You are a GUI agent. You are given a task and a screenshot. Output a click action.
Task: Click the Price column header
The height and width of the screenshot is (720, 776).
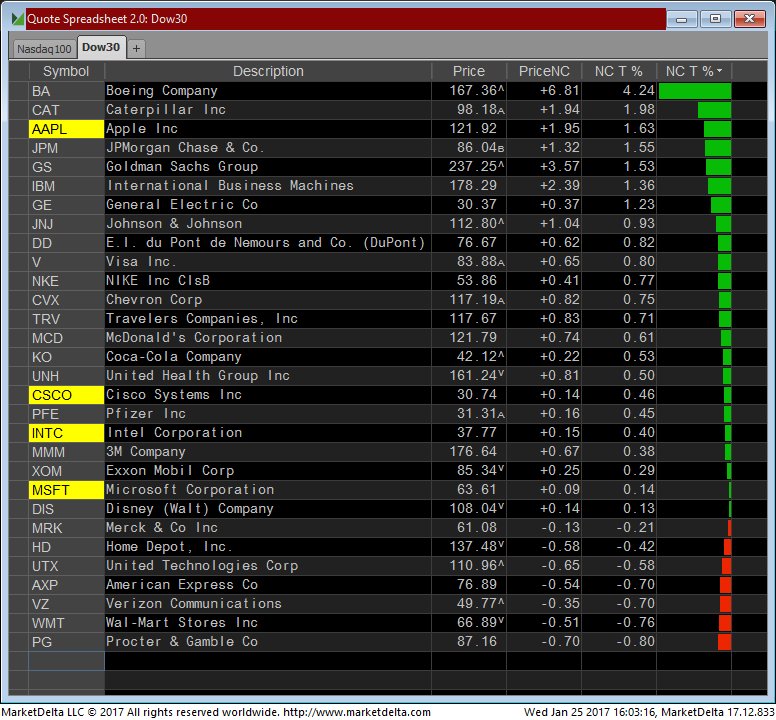point(469,71)
